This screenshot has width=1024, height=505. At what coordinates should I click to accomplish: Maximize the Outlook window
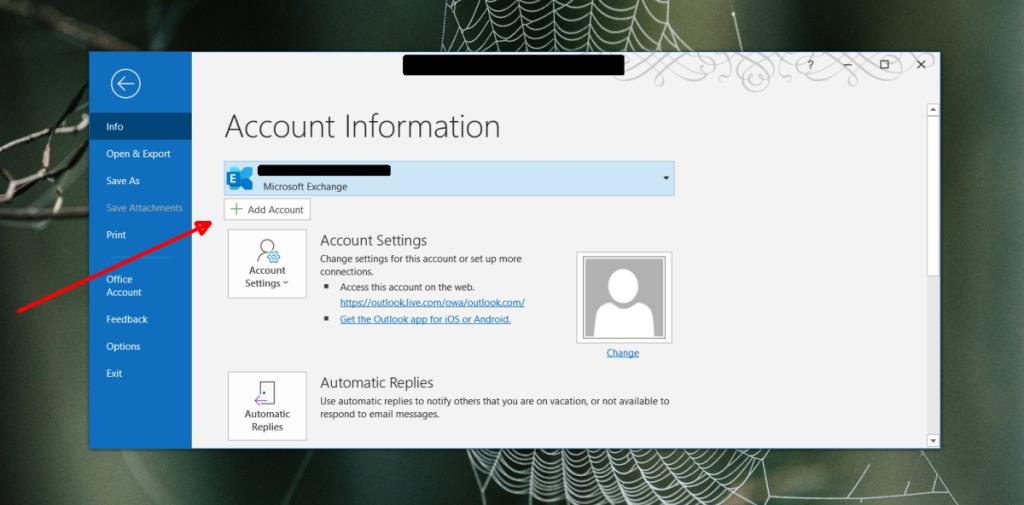[x=884, y=65]
